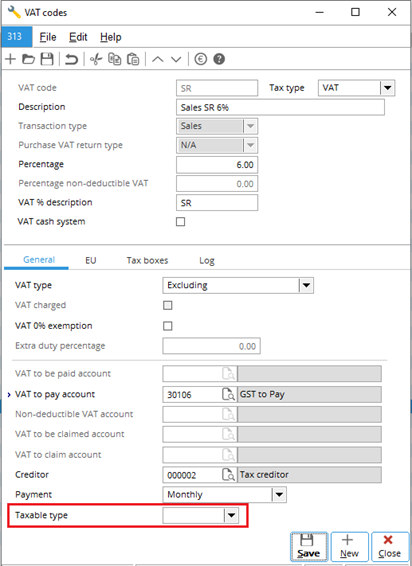The width and height of the screenshot is (412, 566).
Task: Open the Edit menu
Action: pos(78,37)
